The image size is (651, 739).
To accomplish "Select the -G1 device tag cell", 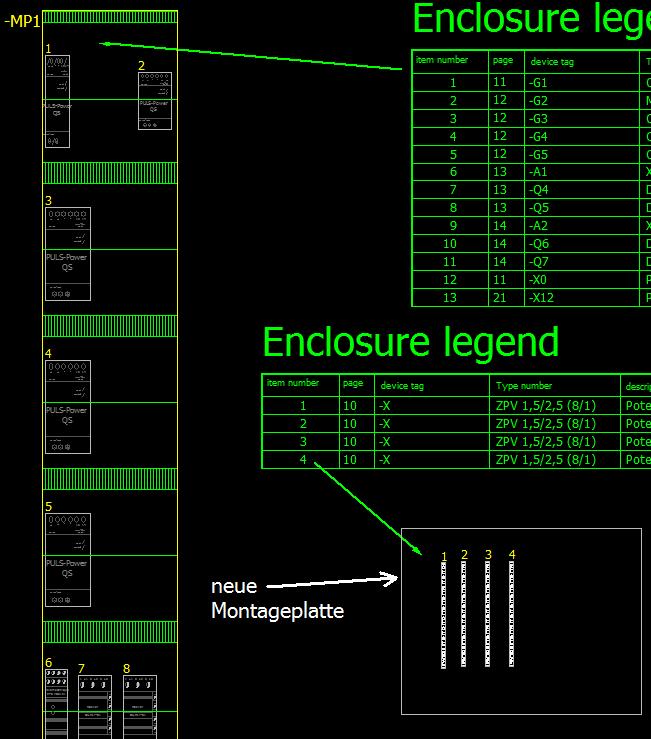I will (x=582, y=82).
